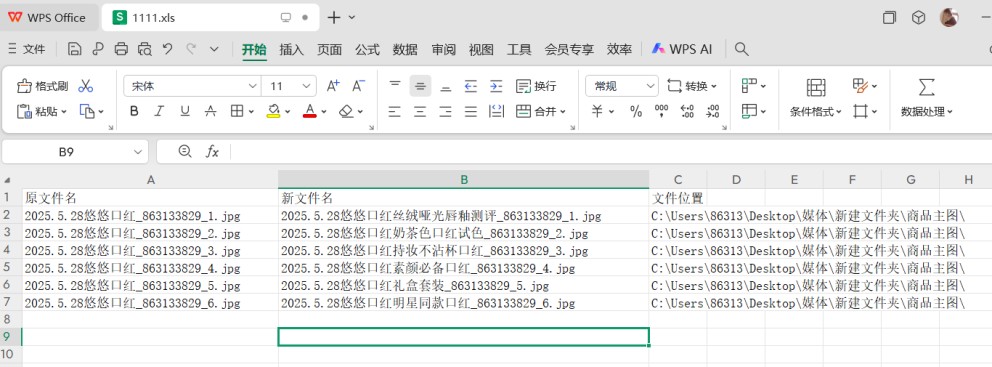Click the Name Box showing B9
This screenshot has height=367, width=992.
tap(75, 152)
